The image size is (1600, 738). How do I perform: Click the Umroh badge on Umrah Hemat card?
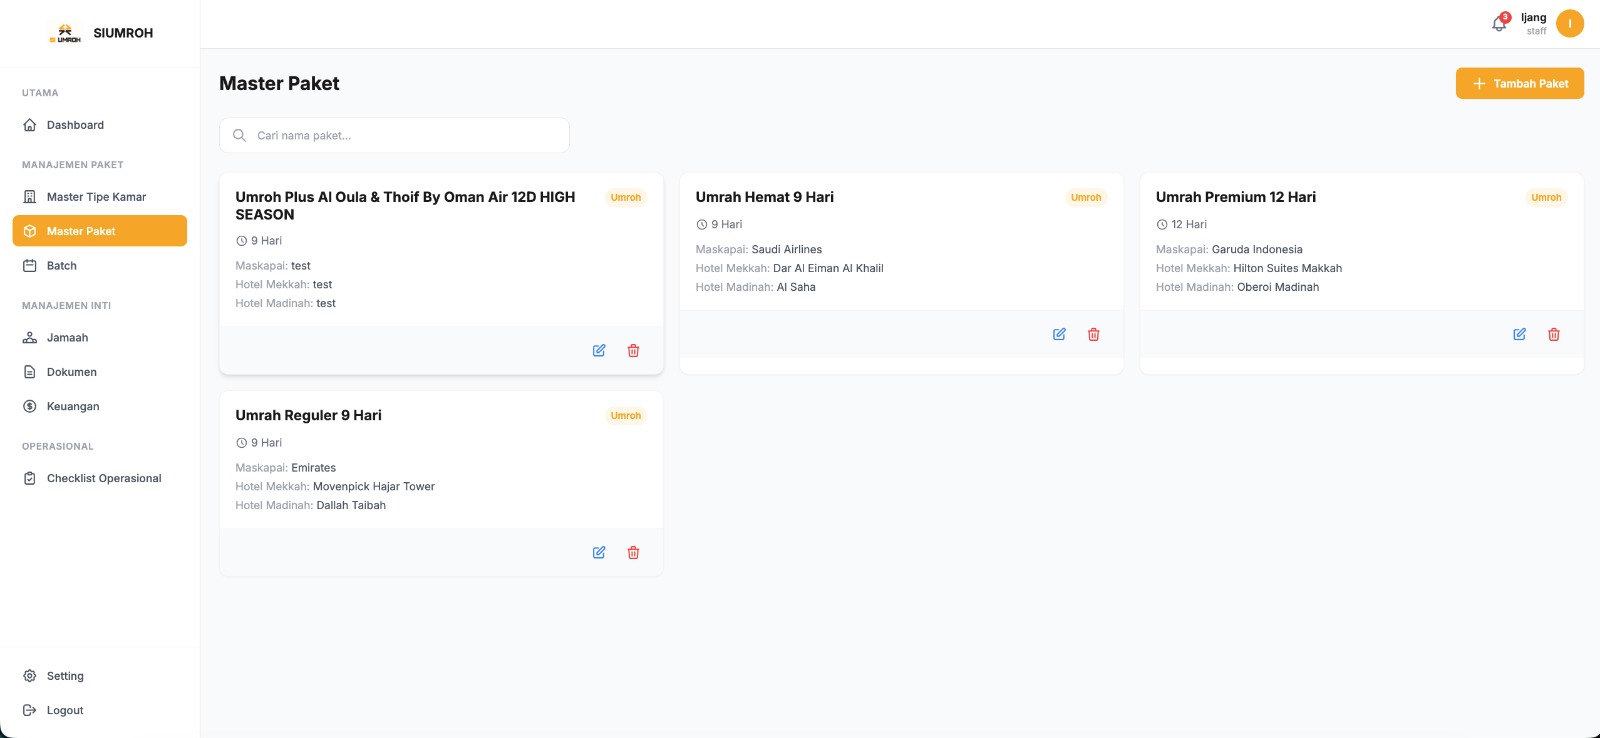coord(1086,197)
